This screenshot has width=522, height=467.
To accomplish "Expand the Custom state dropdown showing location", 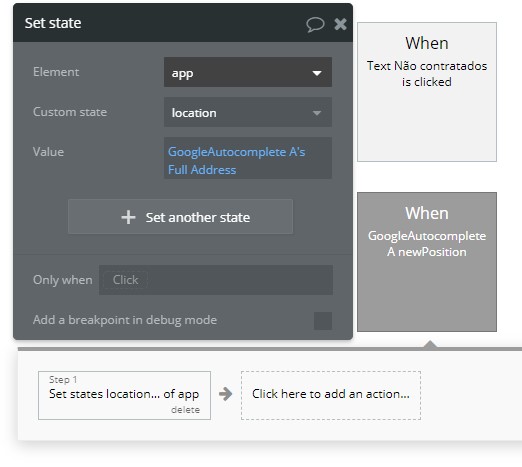I will click(x=248, y=112).
